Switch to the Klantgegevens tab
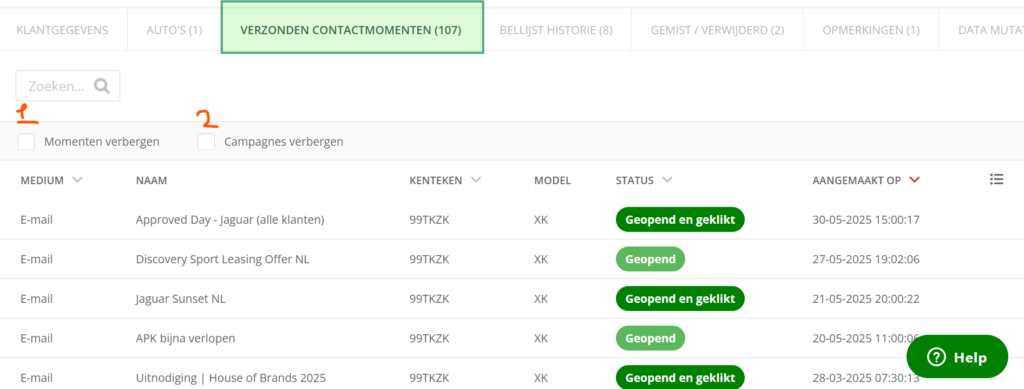The height and width of the screenshot is (389, 1024). [62, 30]
